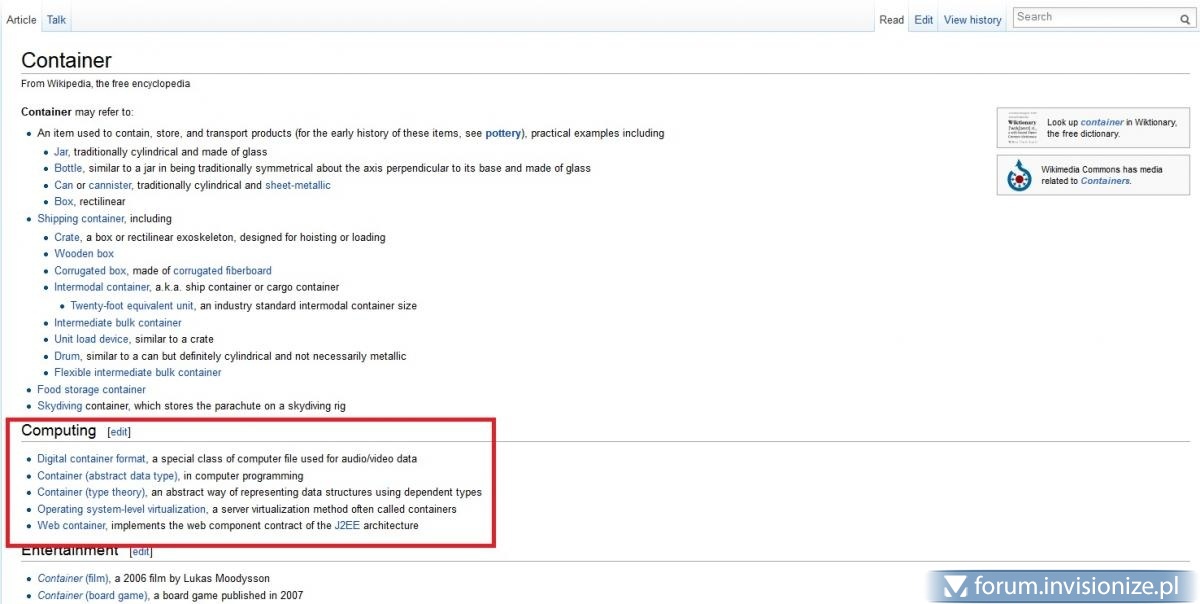Viewport: 1200px width, 604px height.
Task: Open Twenty-foot equivalent unit article
Action: click(x=132, y=305)
